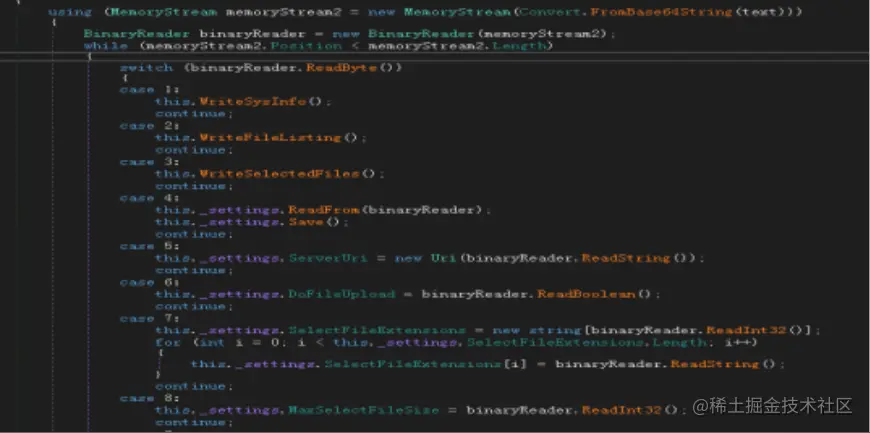The height and width of the screenshot is (433, 870).
Task: Click ReadInt32 on the MaxSelectFileSize line
Action: coord(621,410)
